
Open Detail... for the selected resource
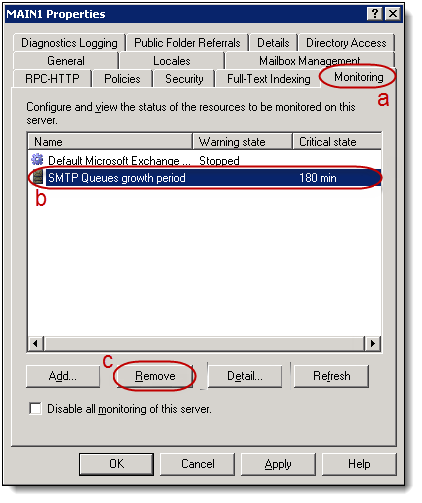click(245, 376)
